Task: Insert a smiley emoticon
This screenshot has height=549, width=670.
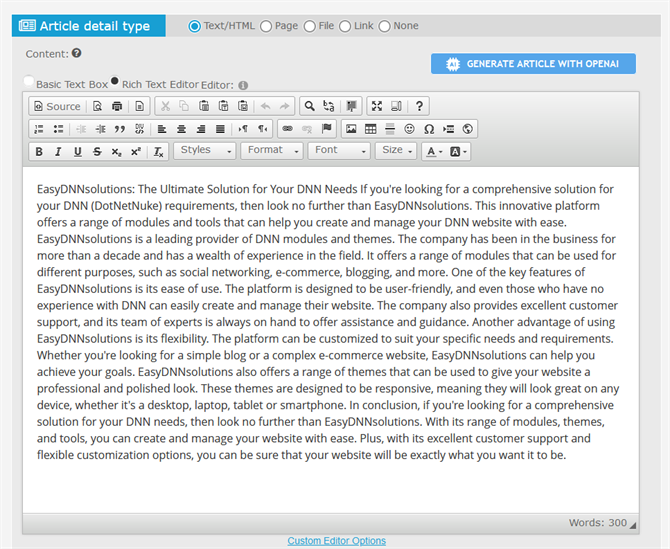Action: [x=409, y=129]
